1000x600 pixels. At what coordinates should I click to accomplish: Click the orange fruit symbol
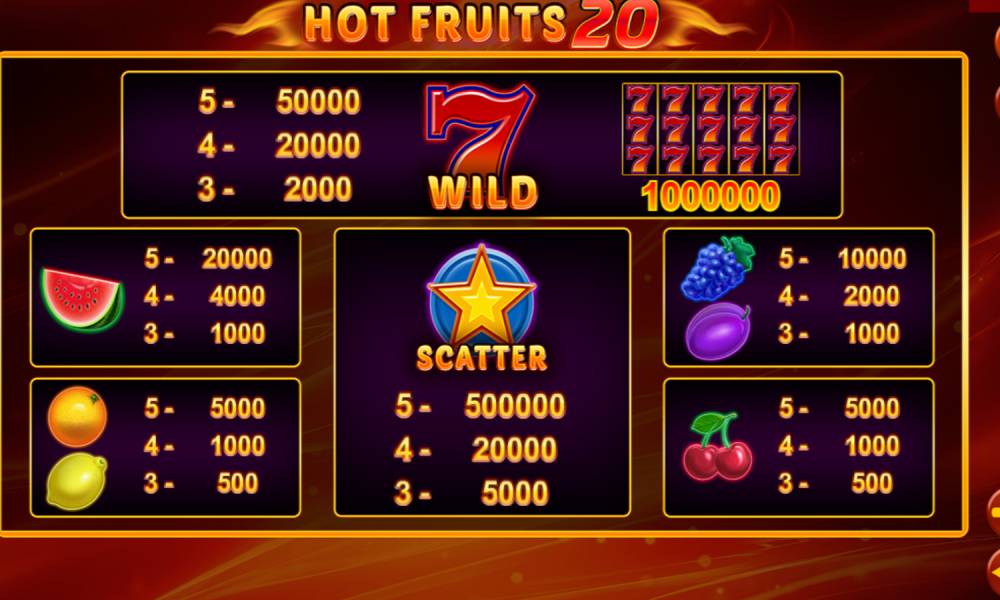77,416
